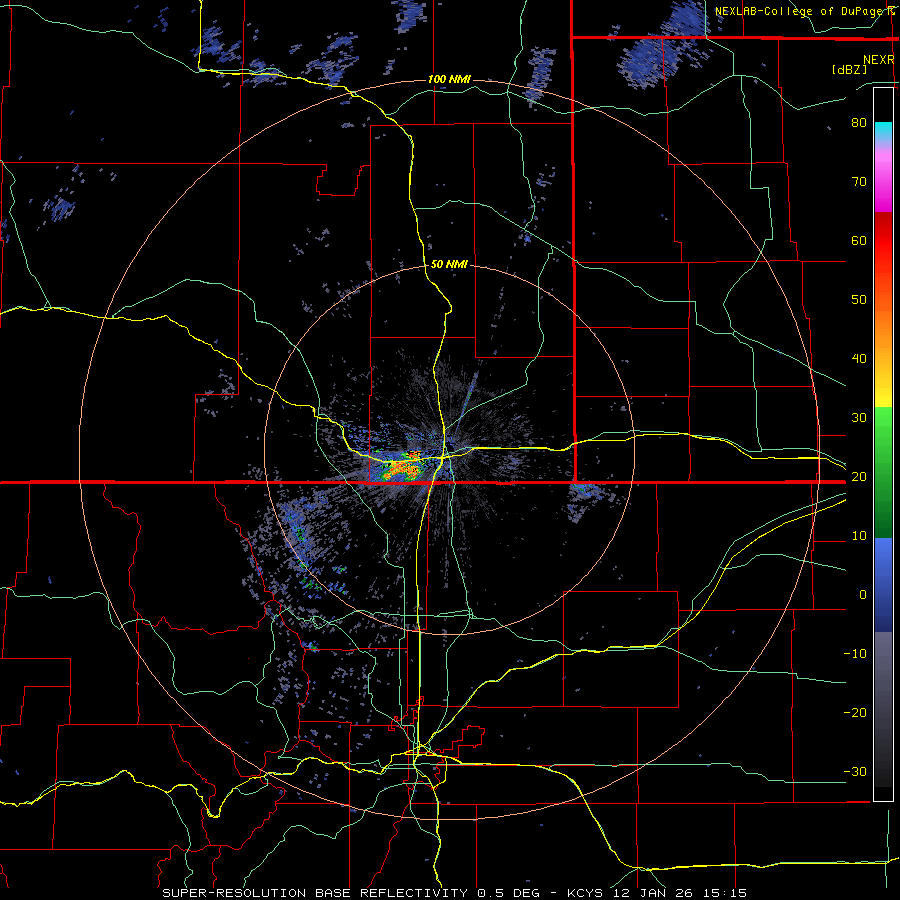Click the 50 value on reflectivity scale
This screenshot has width=900, height=900.
[x=859, y=300]
